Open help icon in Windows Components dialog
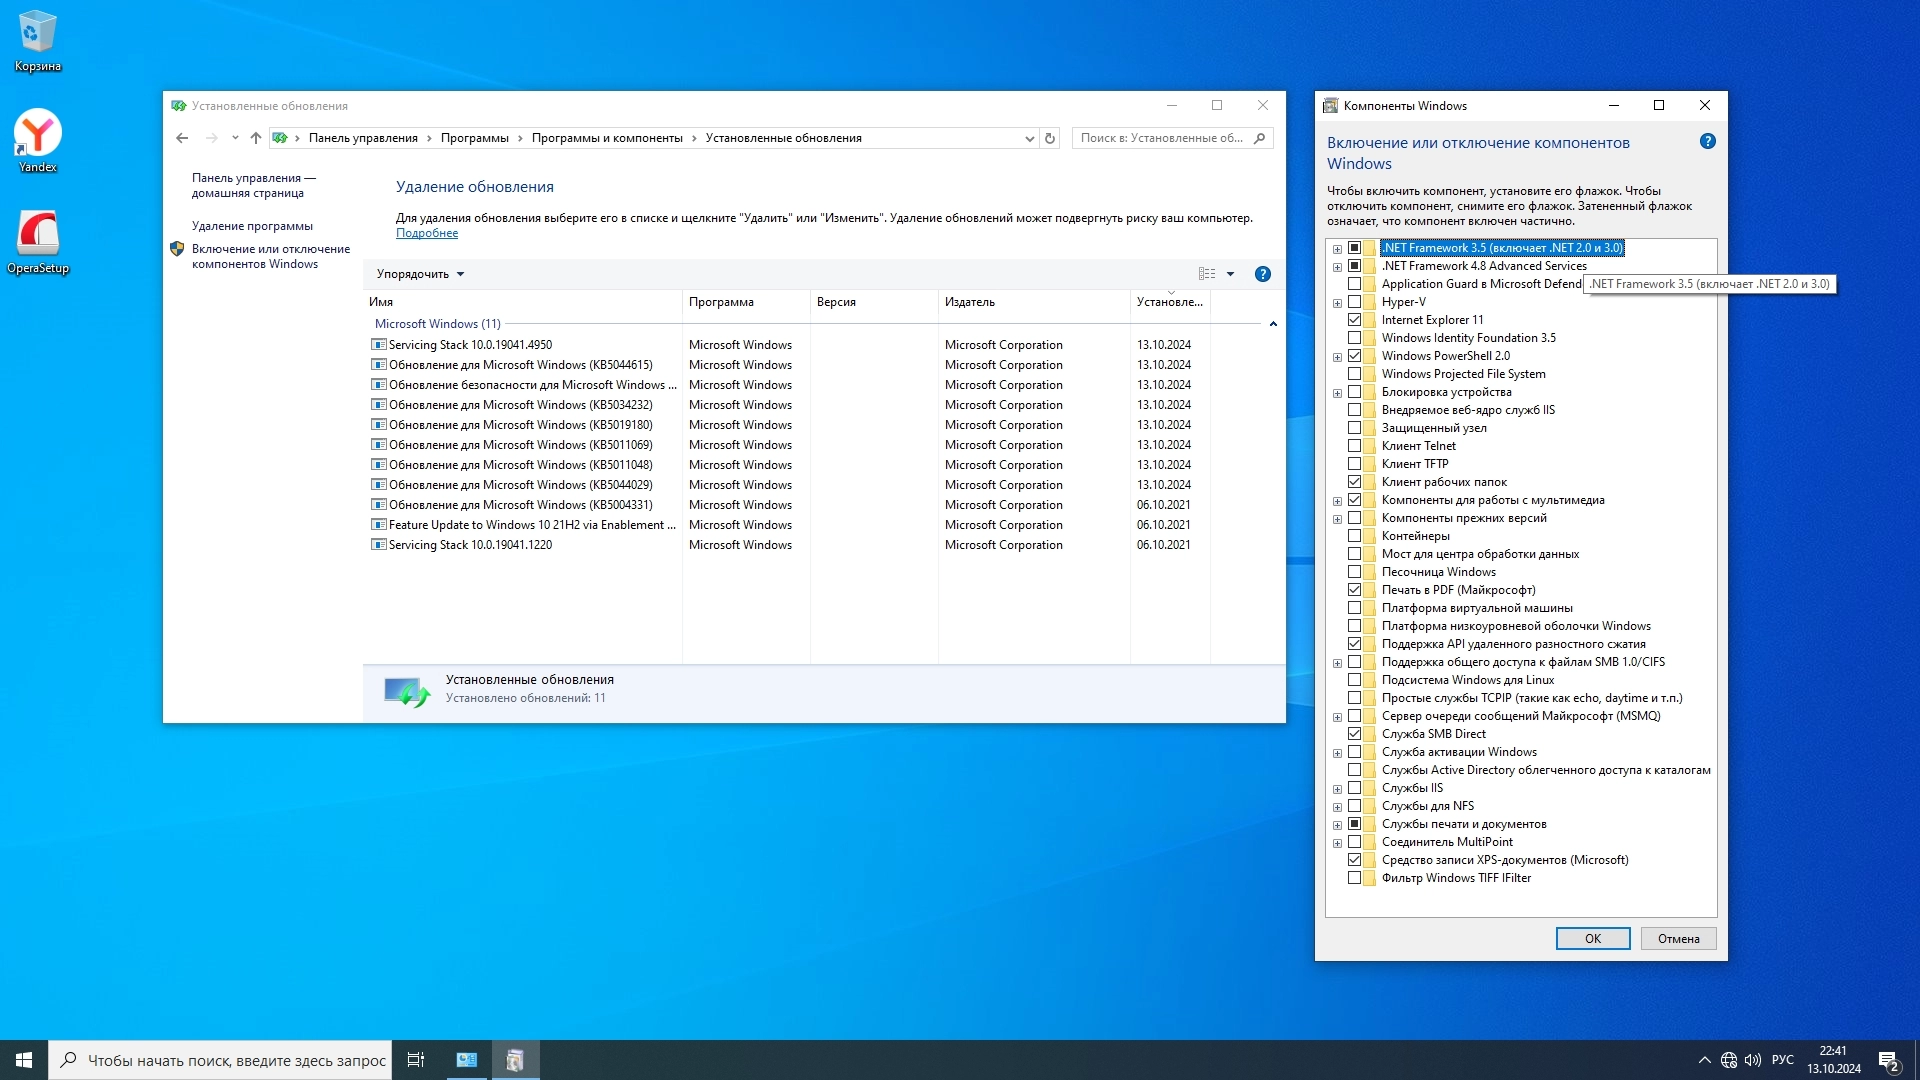The height and width of the screenshot is (1080, 1920). pyautogui.click(x=1707, y=142)
